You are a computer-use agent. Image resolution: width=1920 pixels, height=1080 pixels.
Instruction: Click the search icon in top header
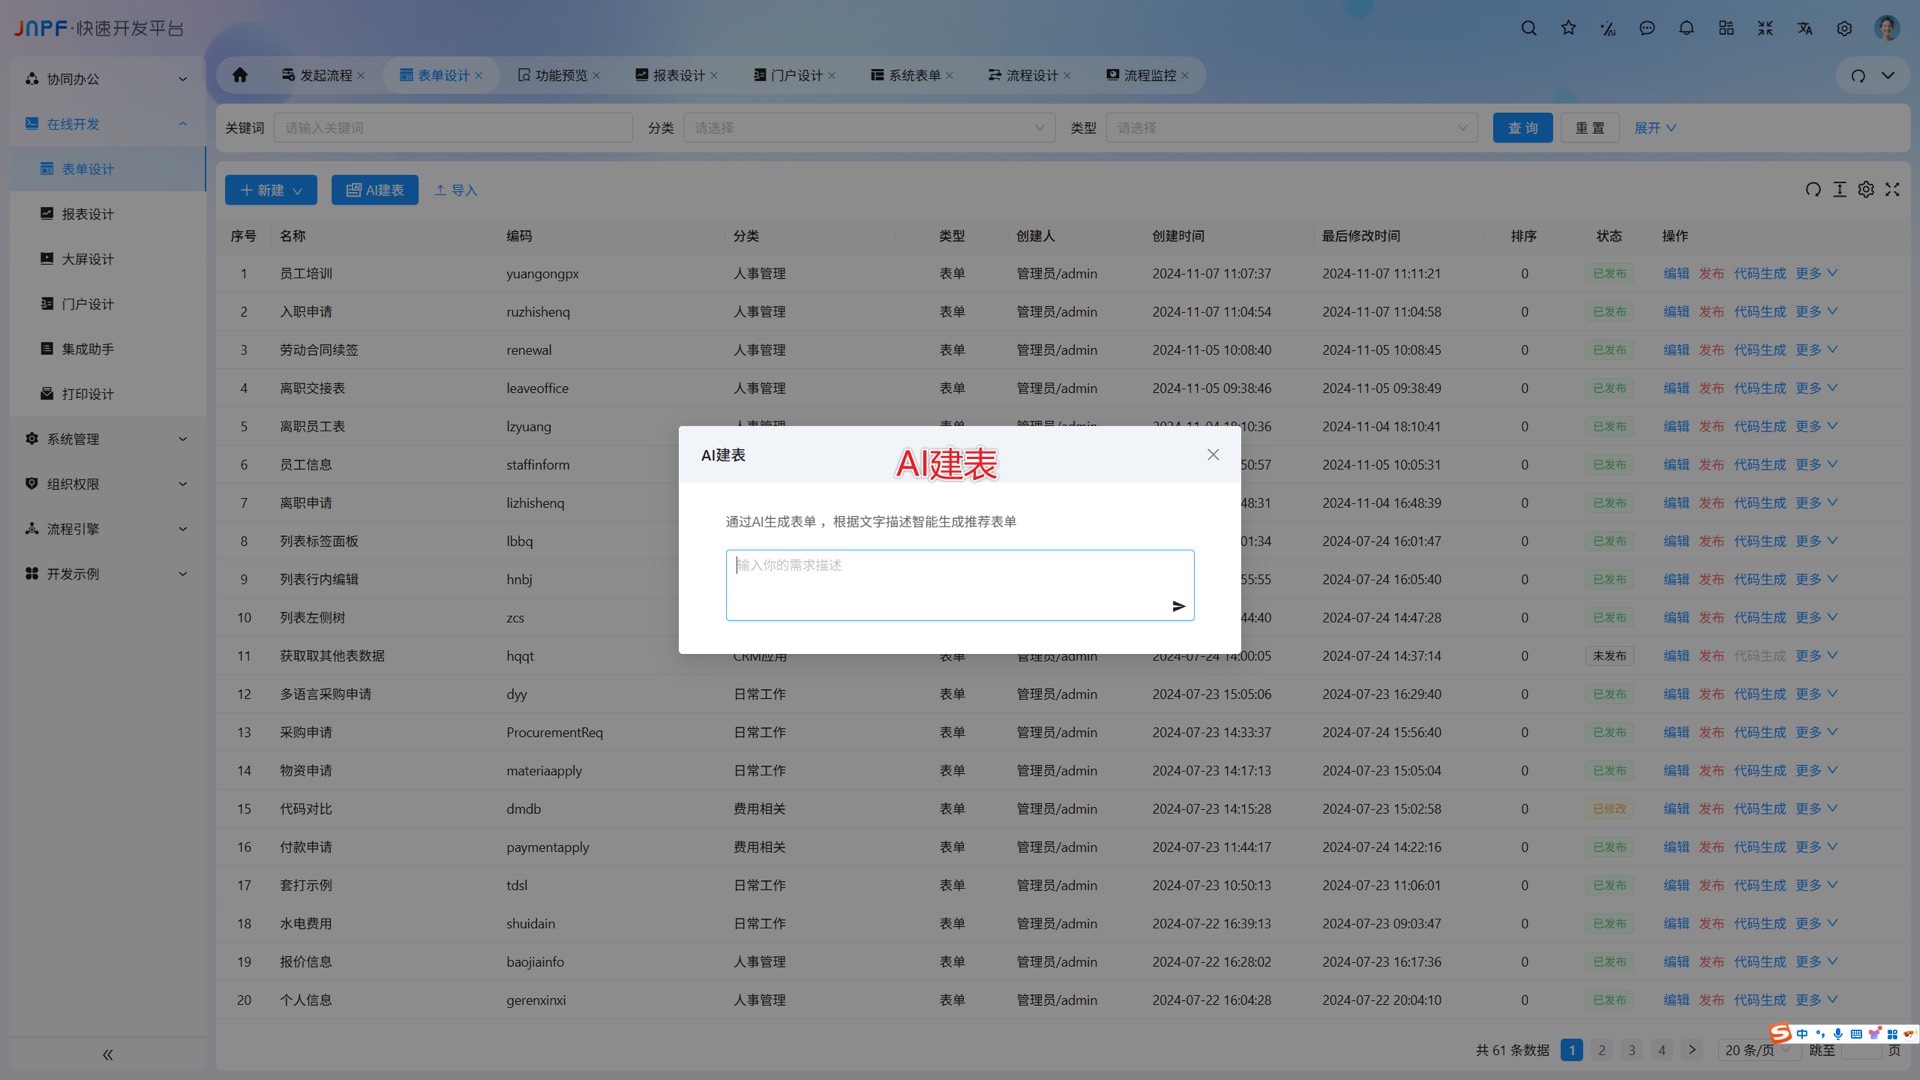(x=1528, y=28)
